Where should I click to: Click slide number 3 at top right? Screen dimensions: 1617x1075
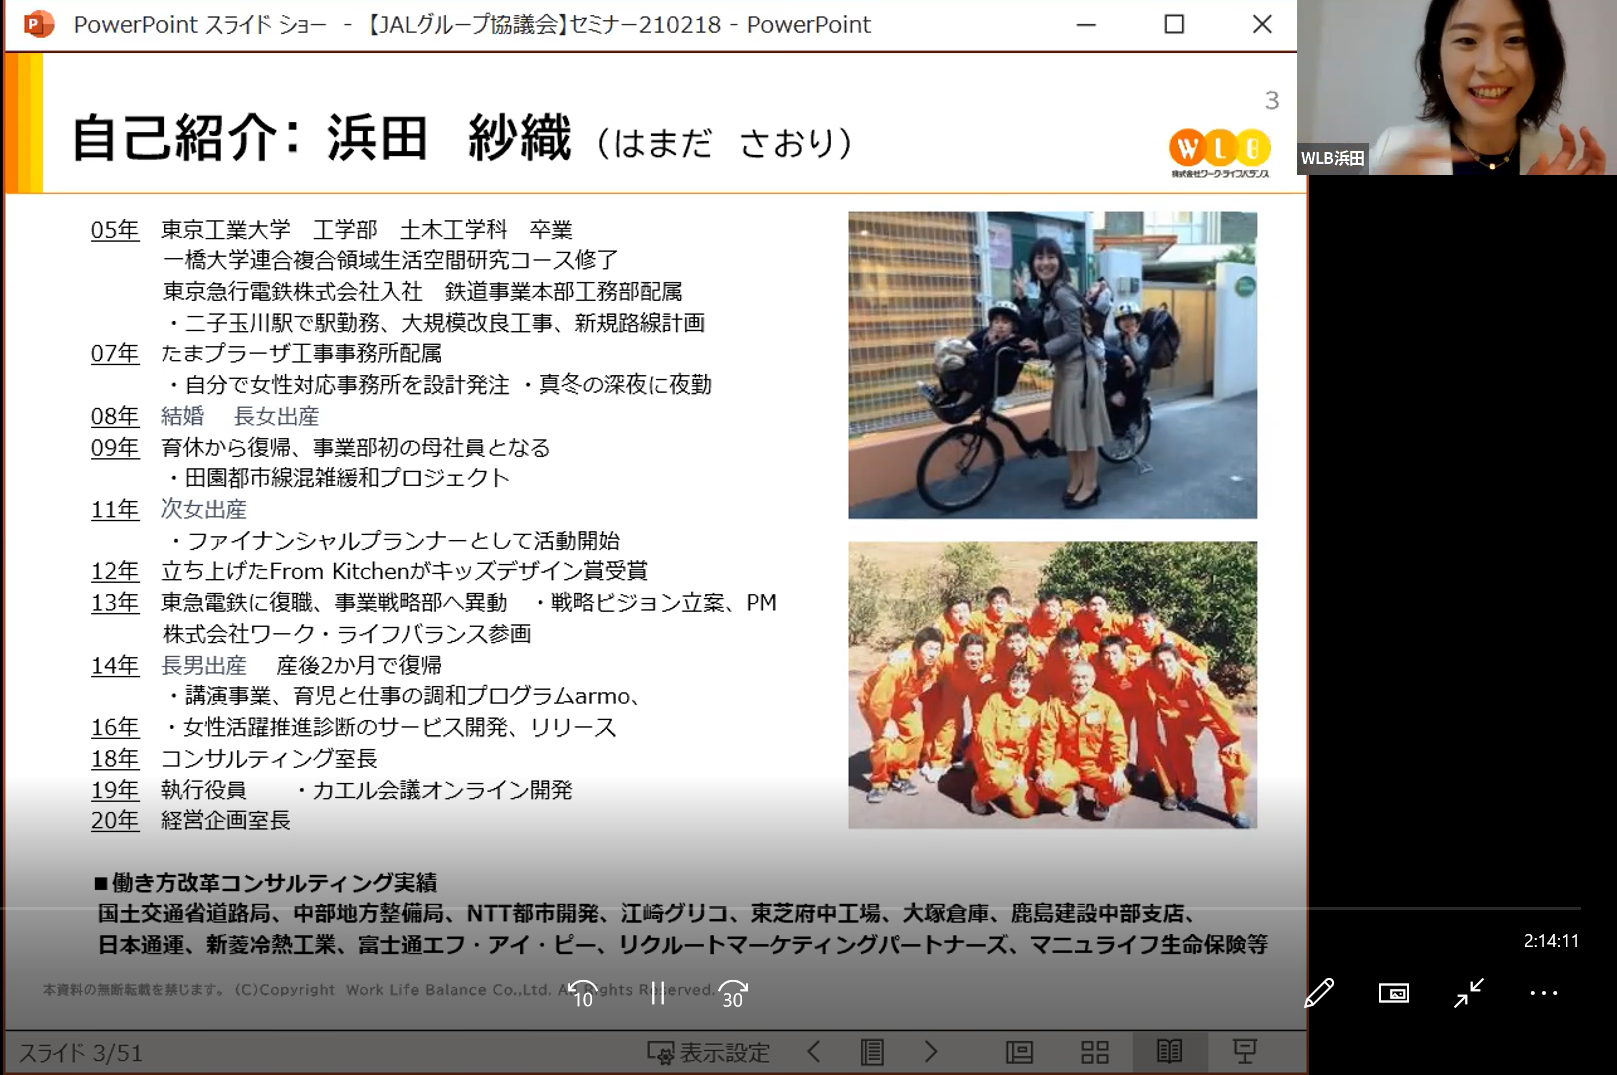coord(1272,100)
